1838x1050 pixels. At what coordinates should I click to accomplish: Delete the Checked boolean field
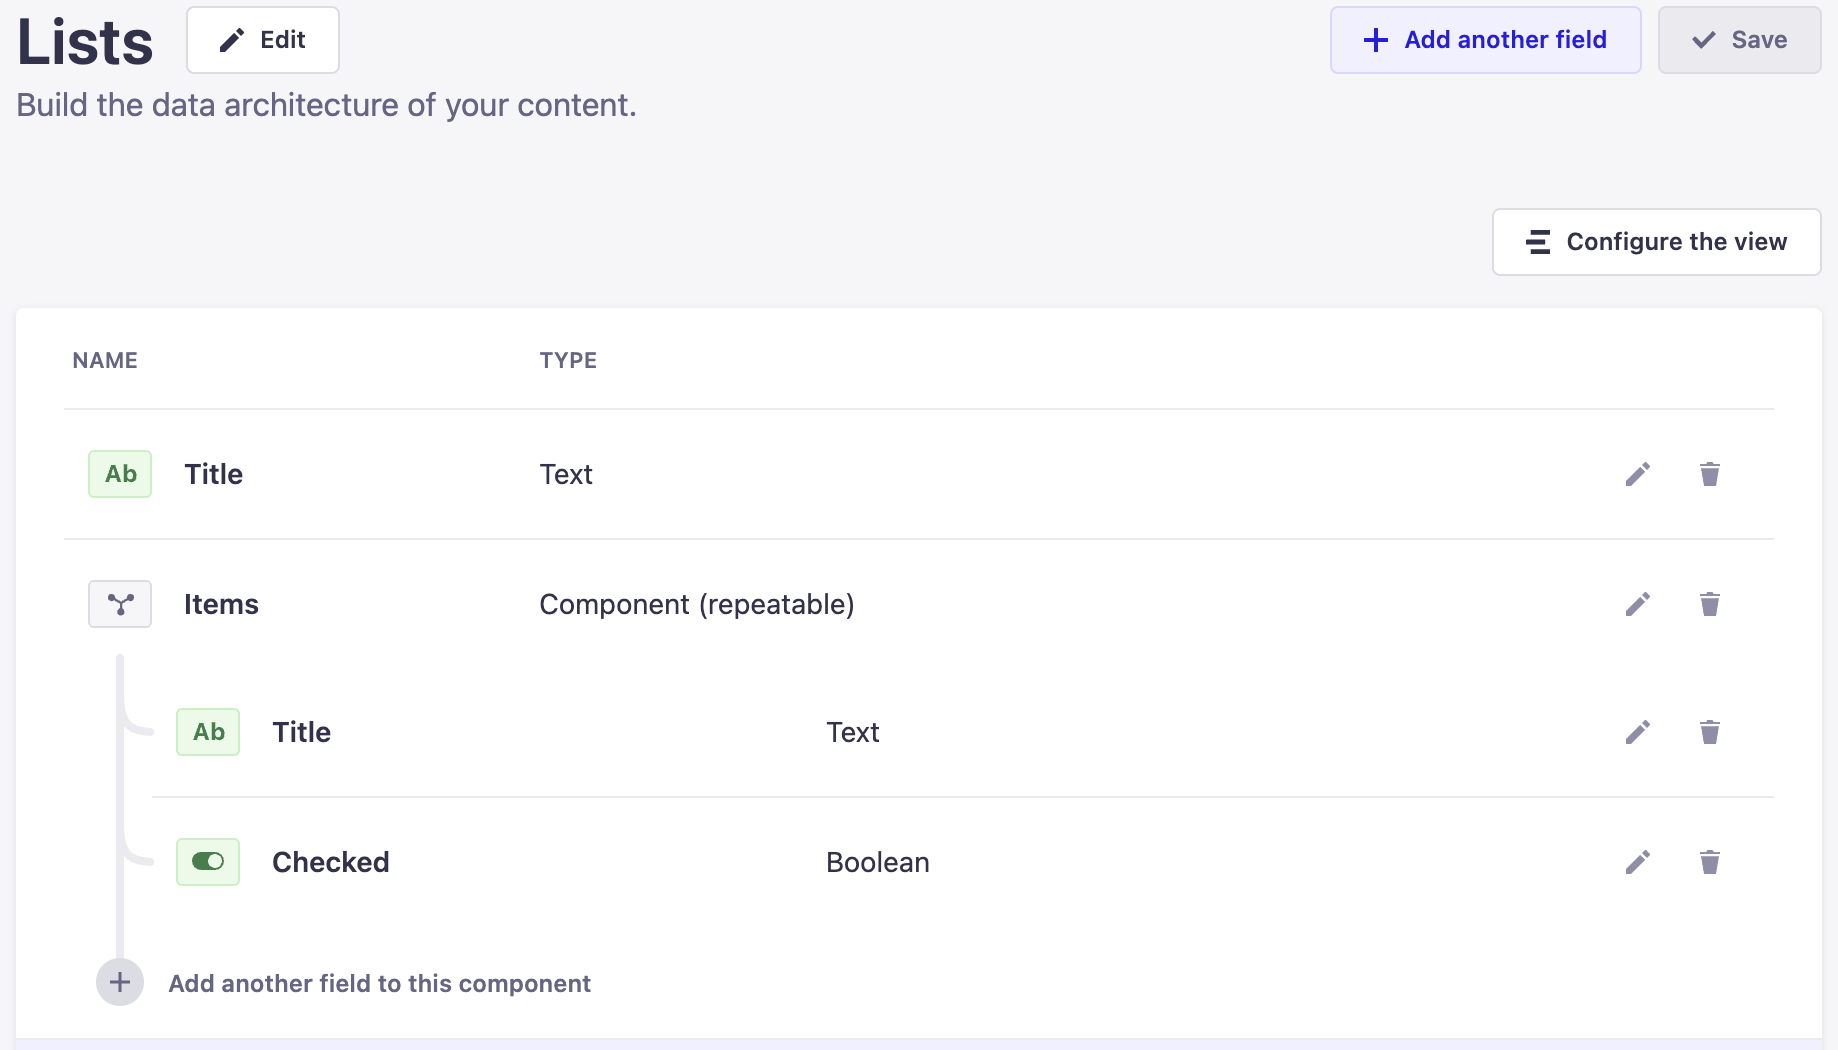tap(1709, 862)
